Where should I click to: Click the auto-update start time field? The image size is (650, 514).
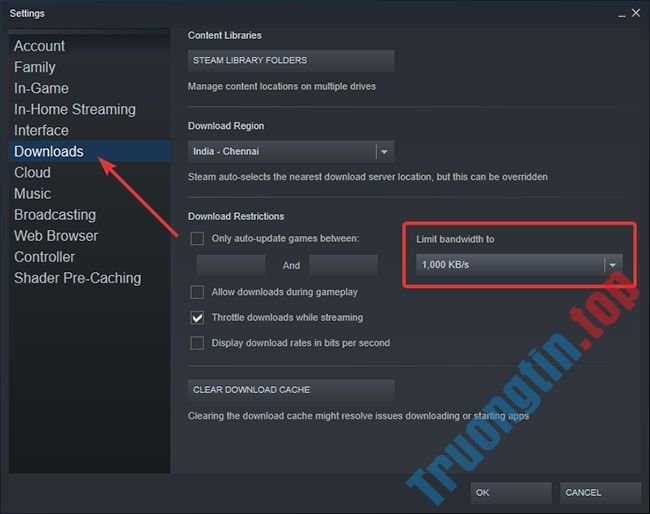click(230, 265)
